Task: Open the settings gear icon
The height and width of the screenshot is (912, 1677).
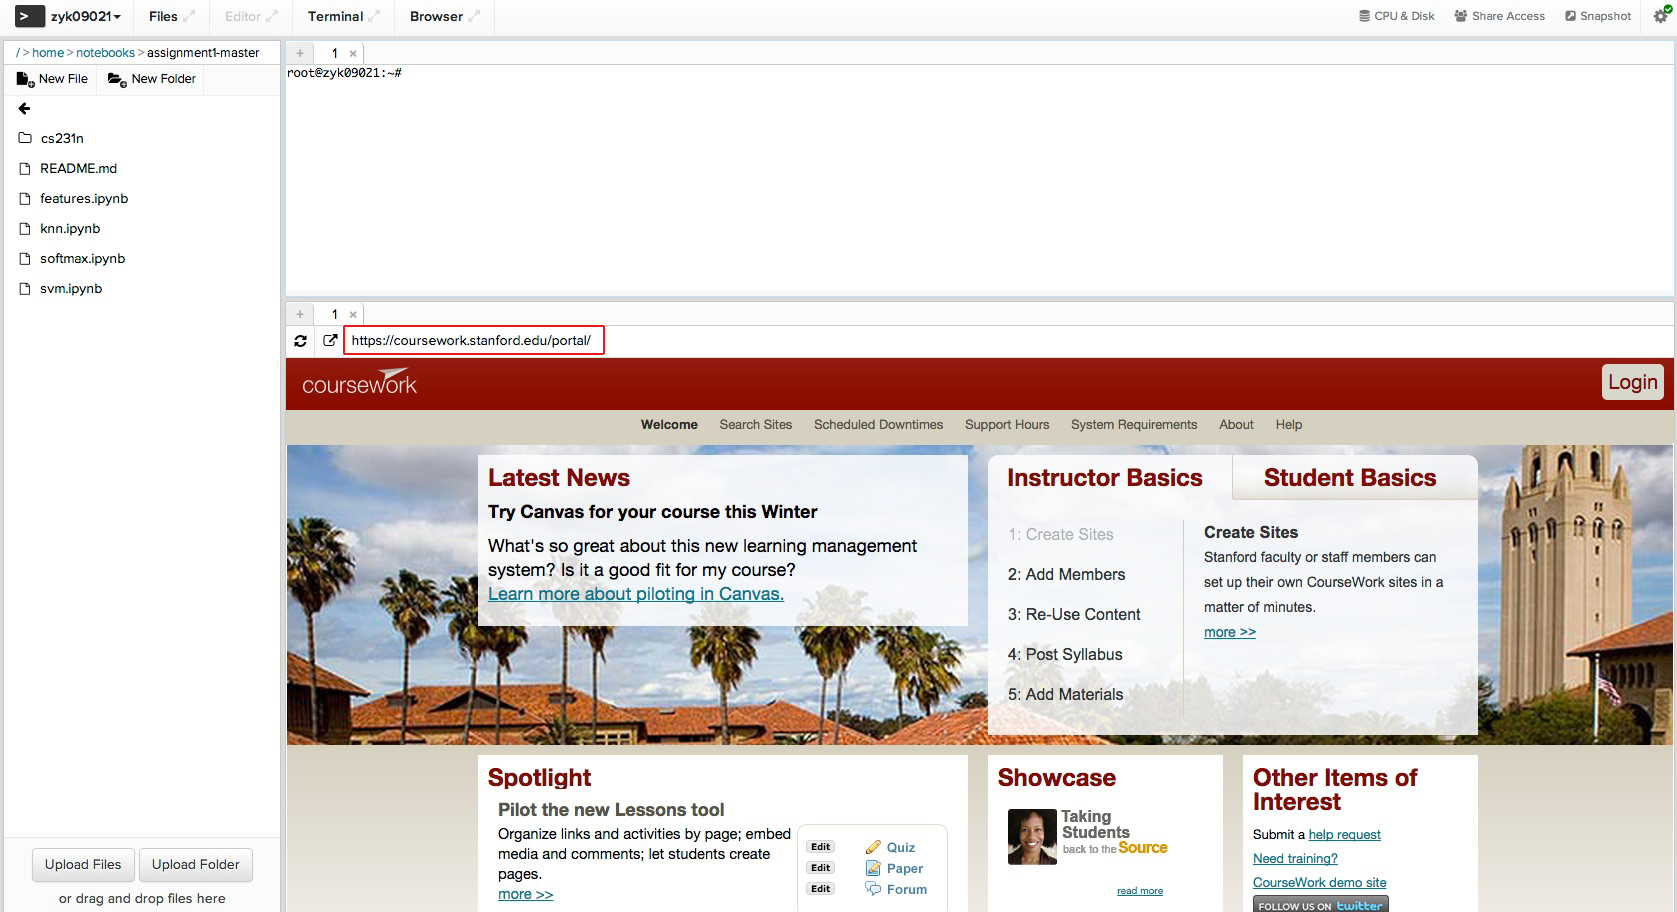Action: [1660, 16]
